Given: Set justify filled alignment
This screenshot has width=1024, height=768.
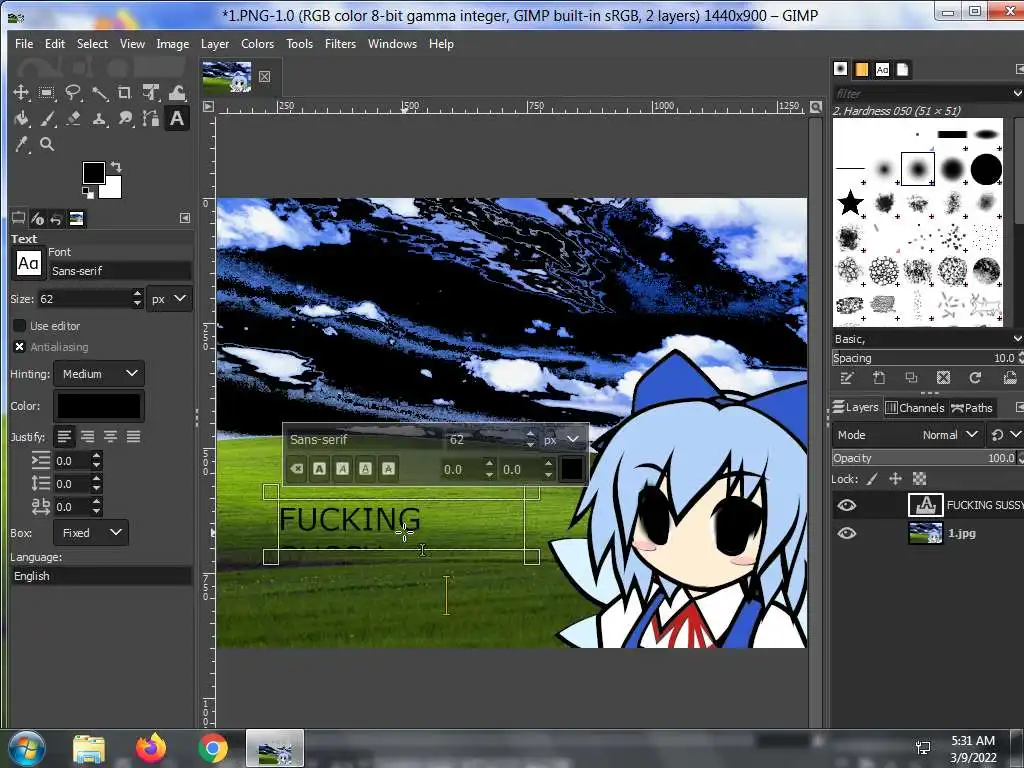Looking at the screenshot, I should tap(133, 437).
